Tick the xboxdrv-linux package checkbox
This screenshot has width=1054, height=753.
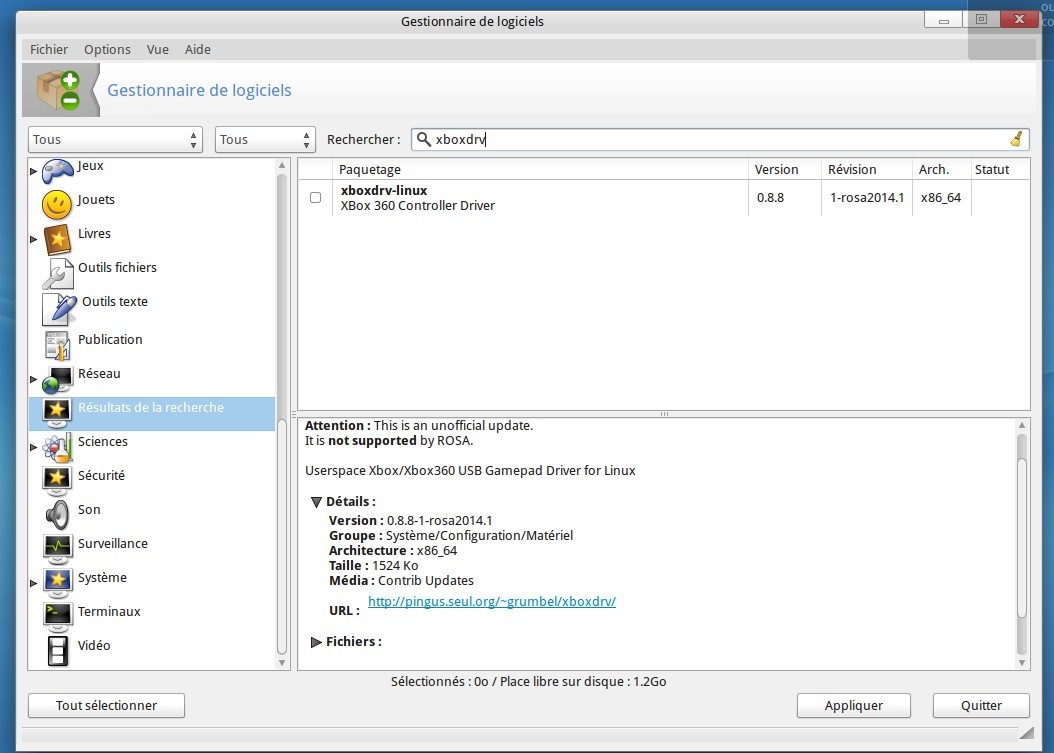coord(315,198)
